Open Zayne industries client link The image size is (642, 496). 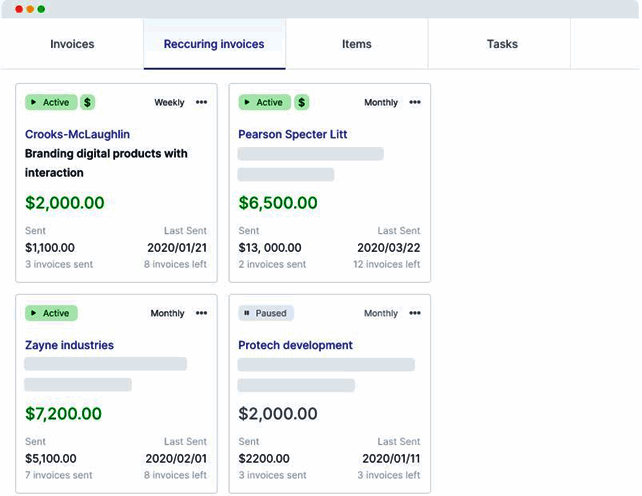[69, 345]
